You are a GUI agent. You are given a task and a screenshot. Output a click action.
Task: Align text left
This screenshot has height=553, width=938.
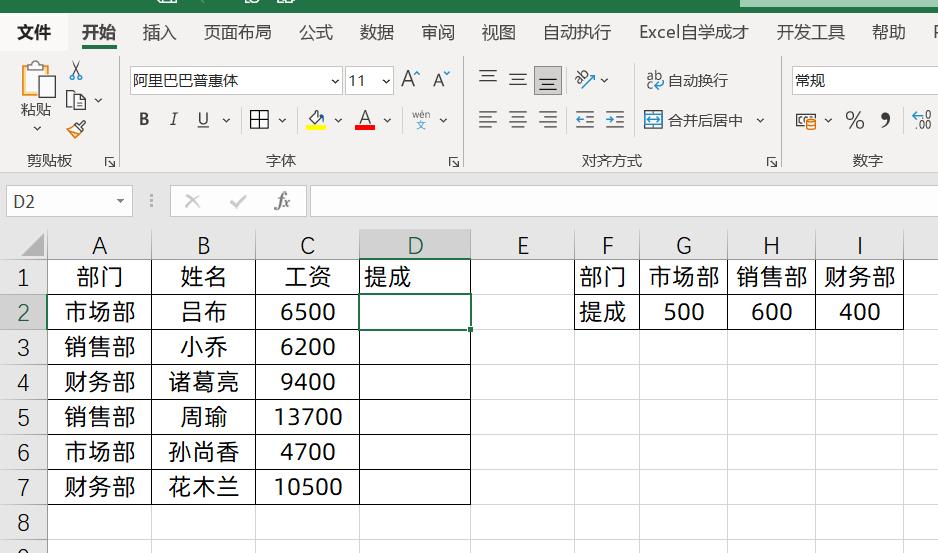pyautogui.click(x=488, y=120)
